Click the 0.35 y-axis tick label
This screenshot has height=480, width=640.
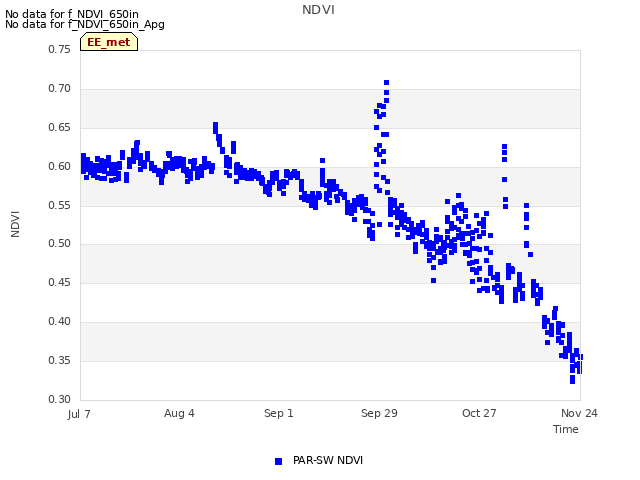[x=60, y=360]
